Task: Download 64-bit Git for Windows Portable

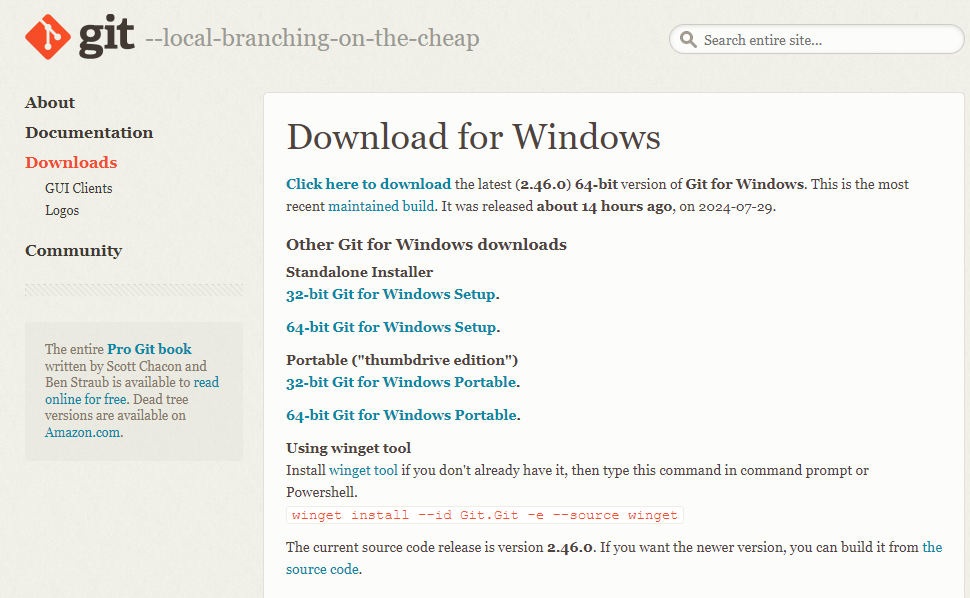Action: 401,415
